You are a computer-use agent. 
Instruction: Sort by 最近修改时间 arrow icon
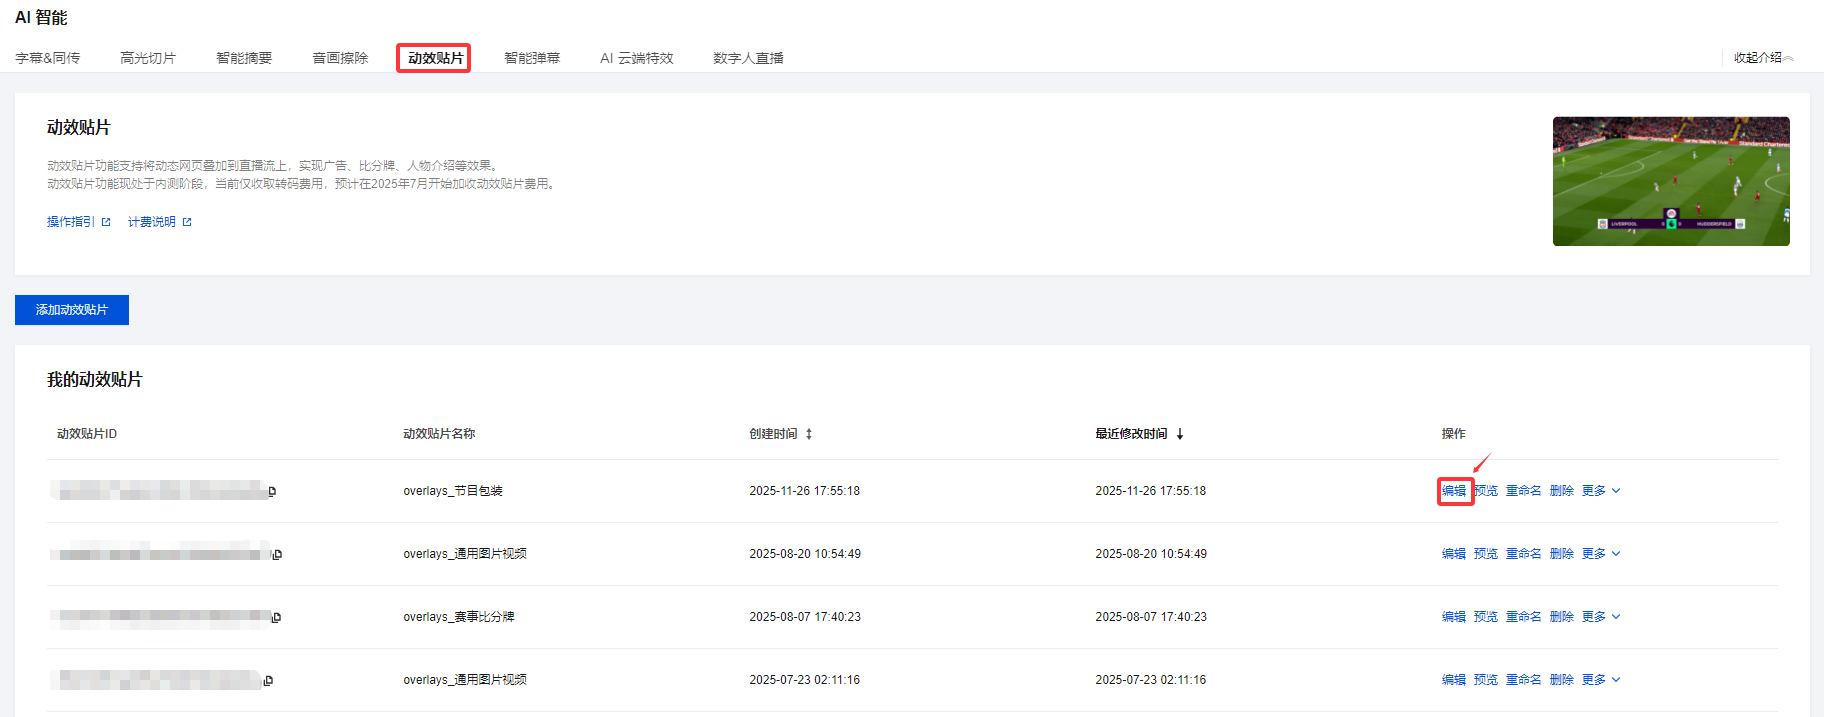tap(1180, 434)
